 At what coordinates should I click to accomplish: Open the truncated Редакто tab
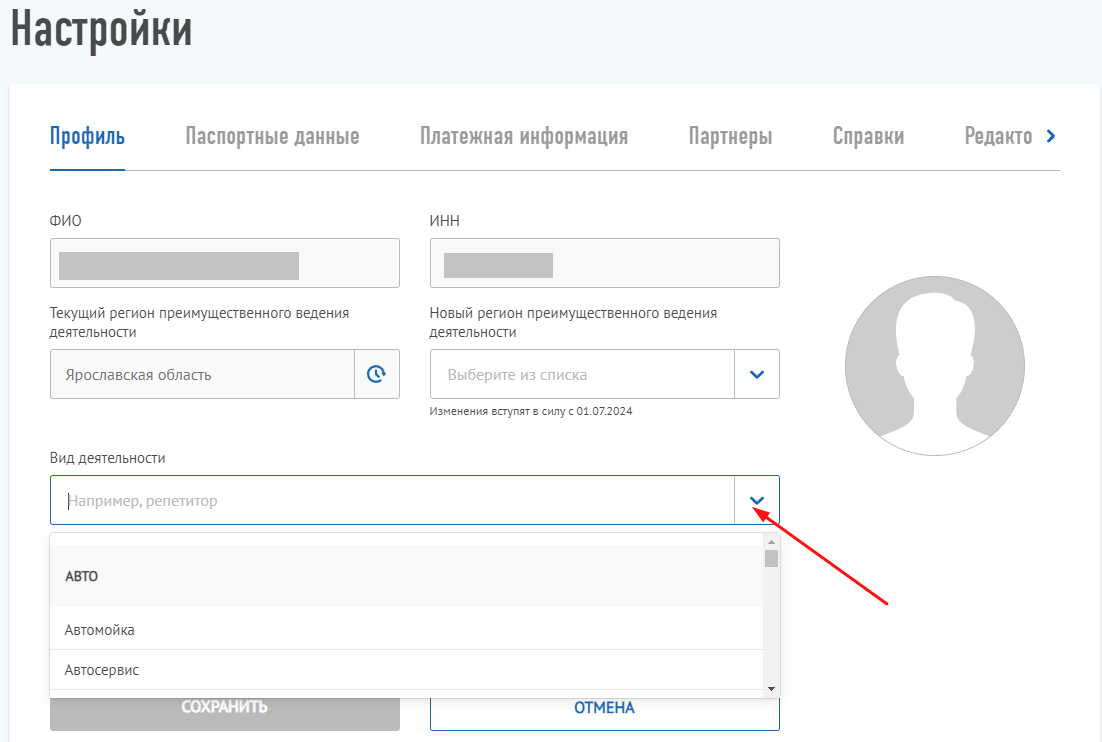tap(997, 137)
